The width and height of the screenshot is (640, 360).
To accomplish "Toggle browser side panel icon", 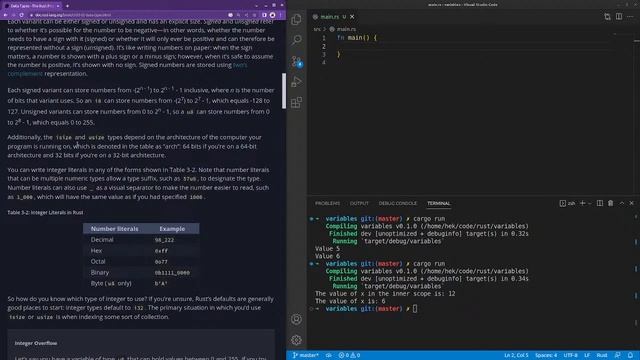I will pyautogui.click(x=264, y=15).
